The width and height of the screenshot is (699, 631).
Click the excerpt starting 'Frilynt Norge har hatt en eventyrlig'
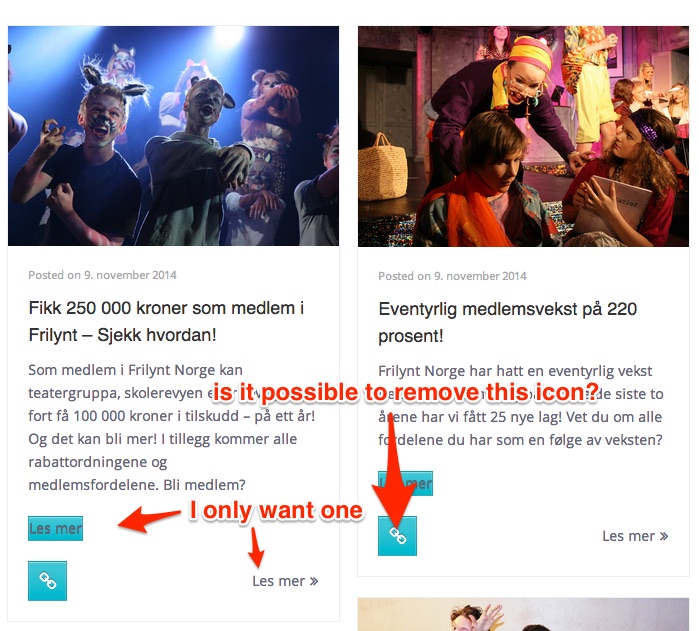click(x=521, y=405)
